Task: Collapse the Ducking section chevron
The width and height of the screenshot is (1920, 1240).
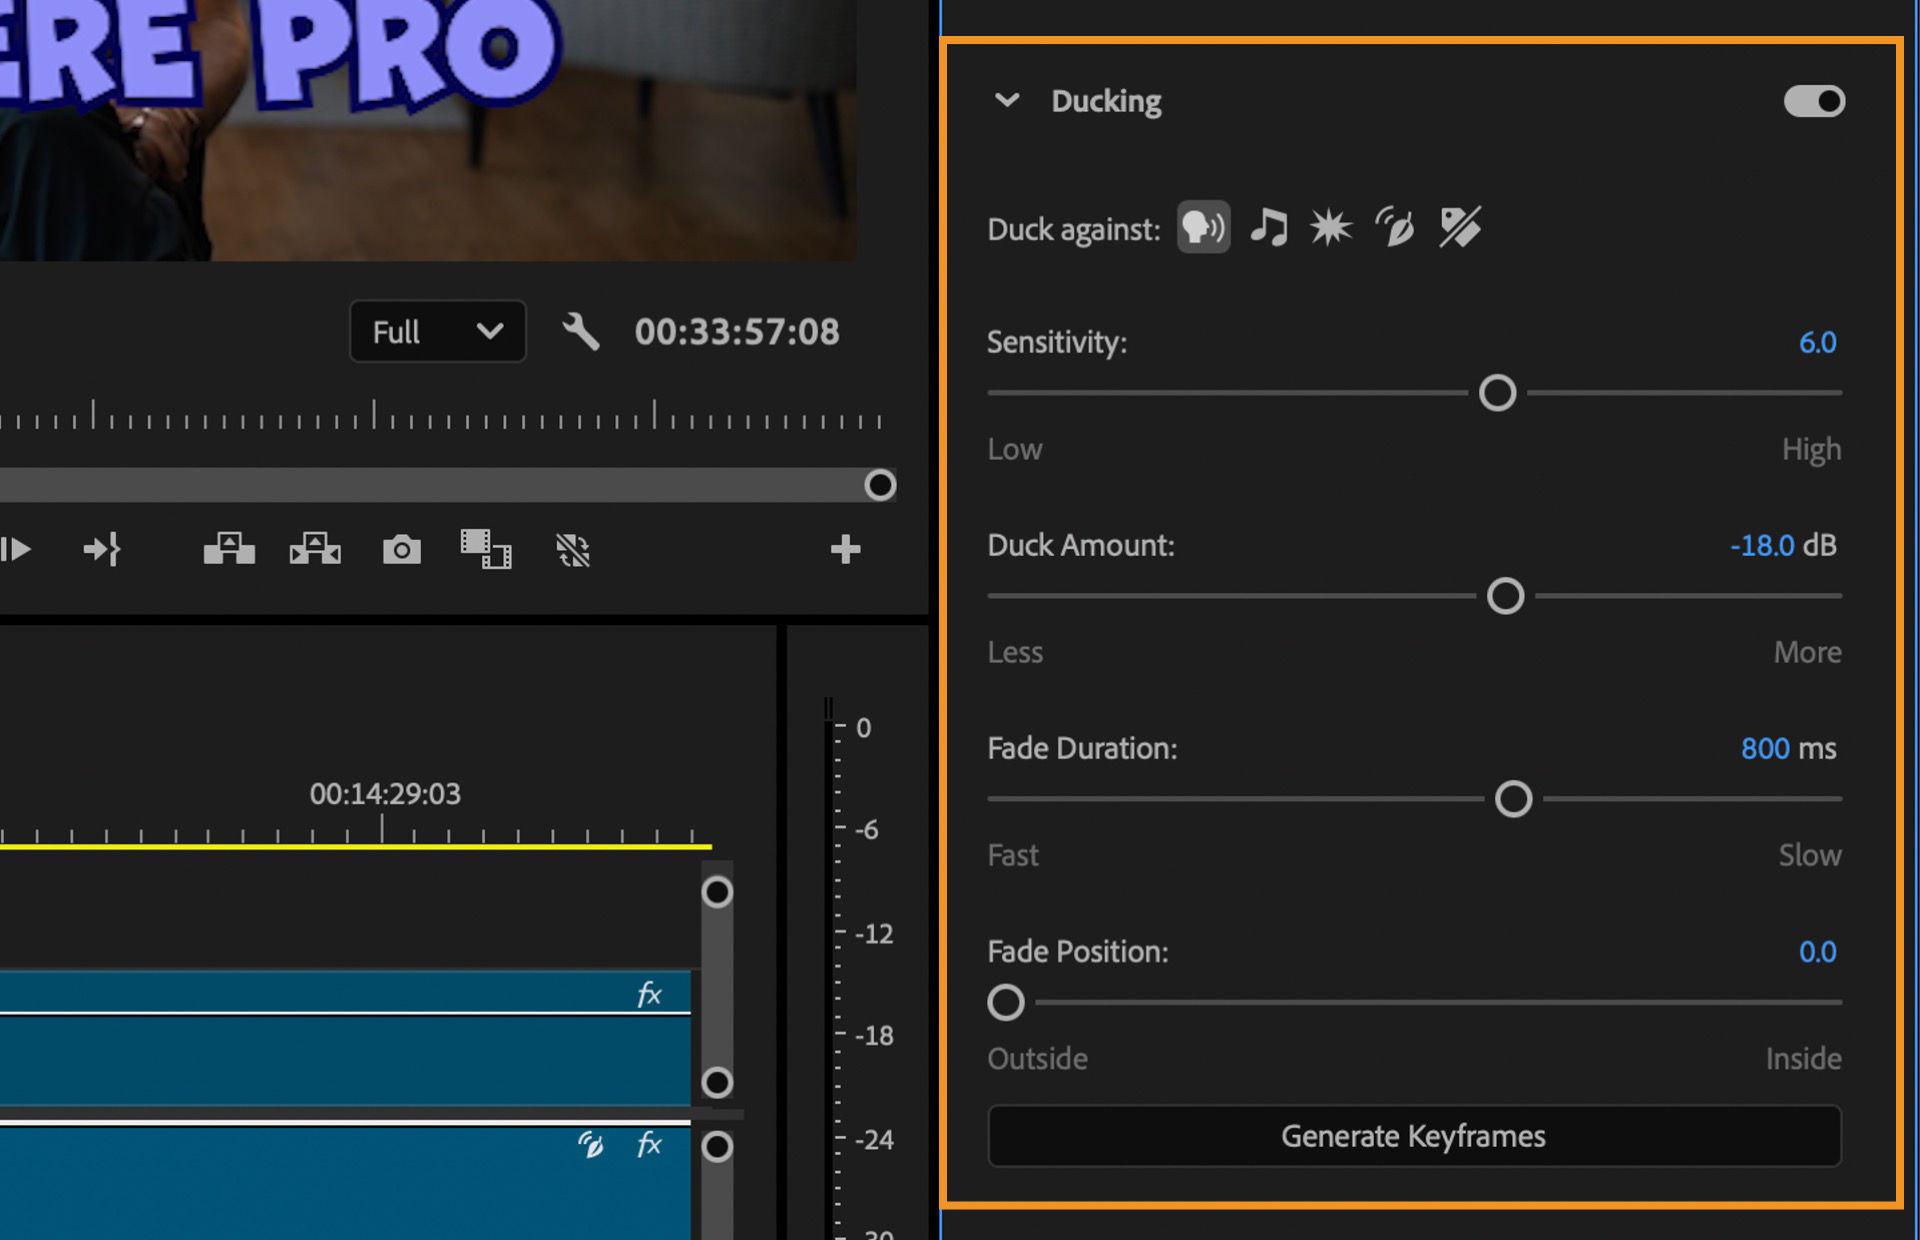Action: point(1008,100)
